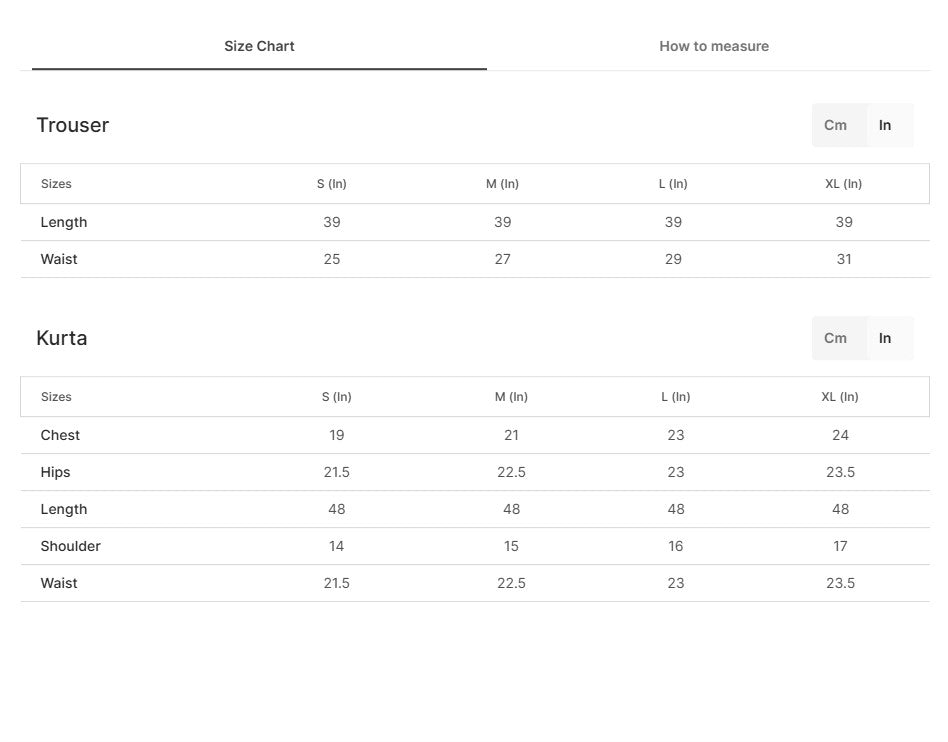This screenshot has height=742, width=948.
Task: Select the Trouser Waist row label
Action: click(59, 259)
